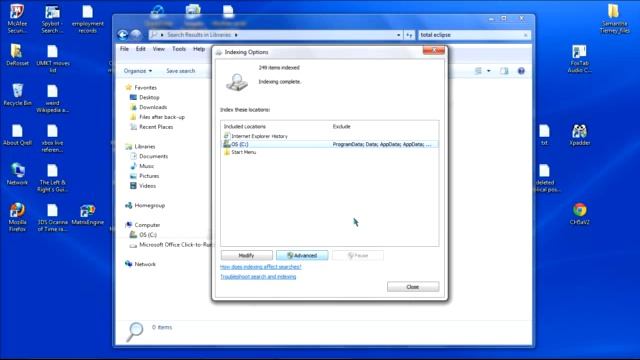
Task: Click the Advanced button
Action: coord(302,256)
